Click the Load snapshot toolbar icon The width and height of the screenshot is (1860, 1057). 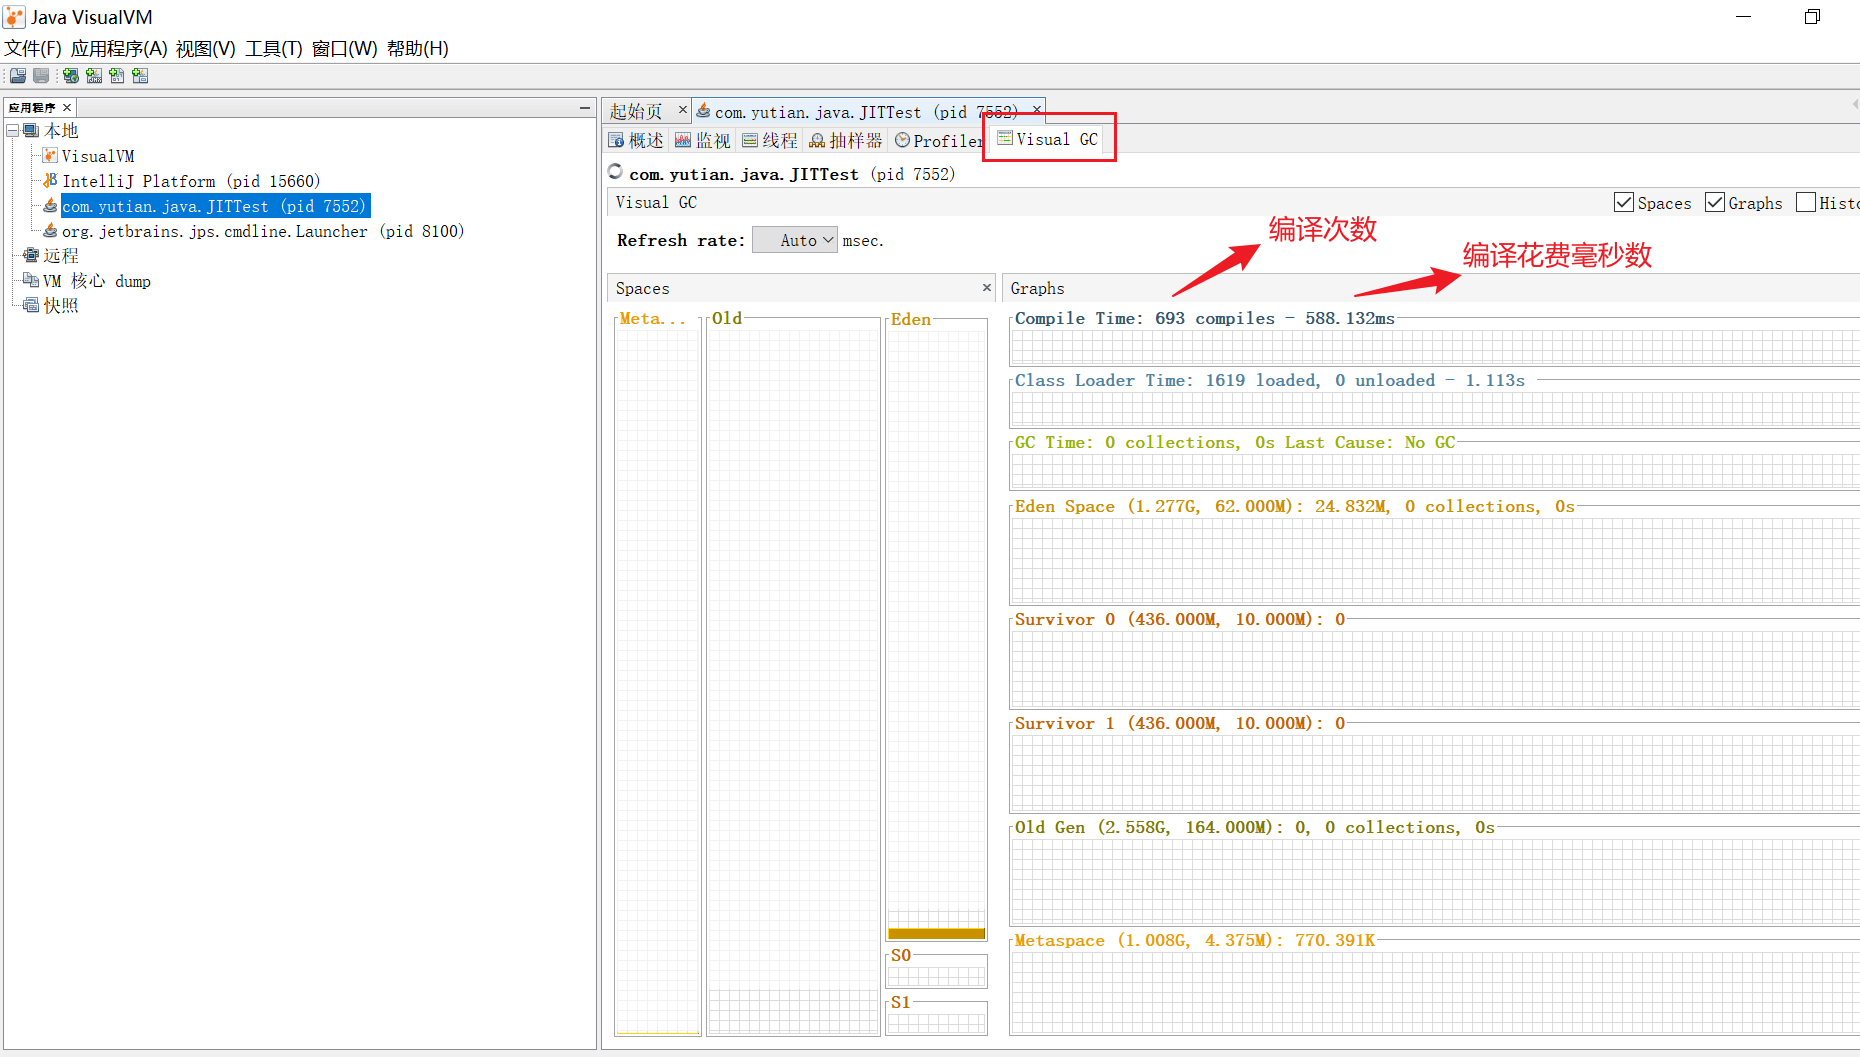(x=18, y=76)
